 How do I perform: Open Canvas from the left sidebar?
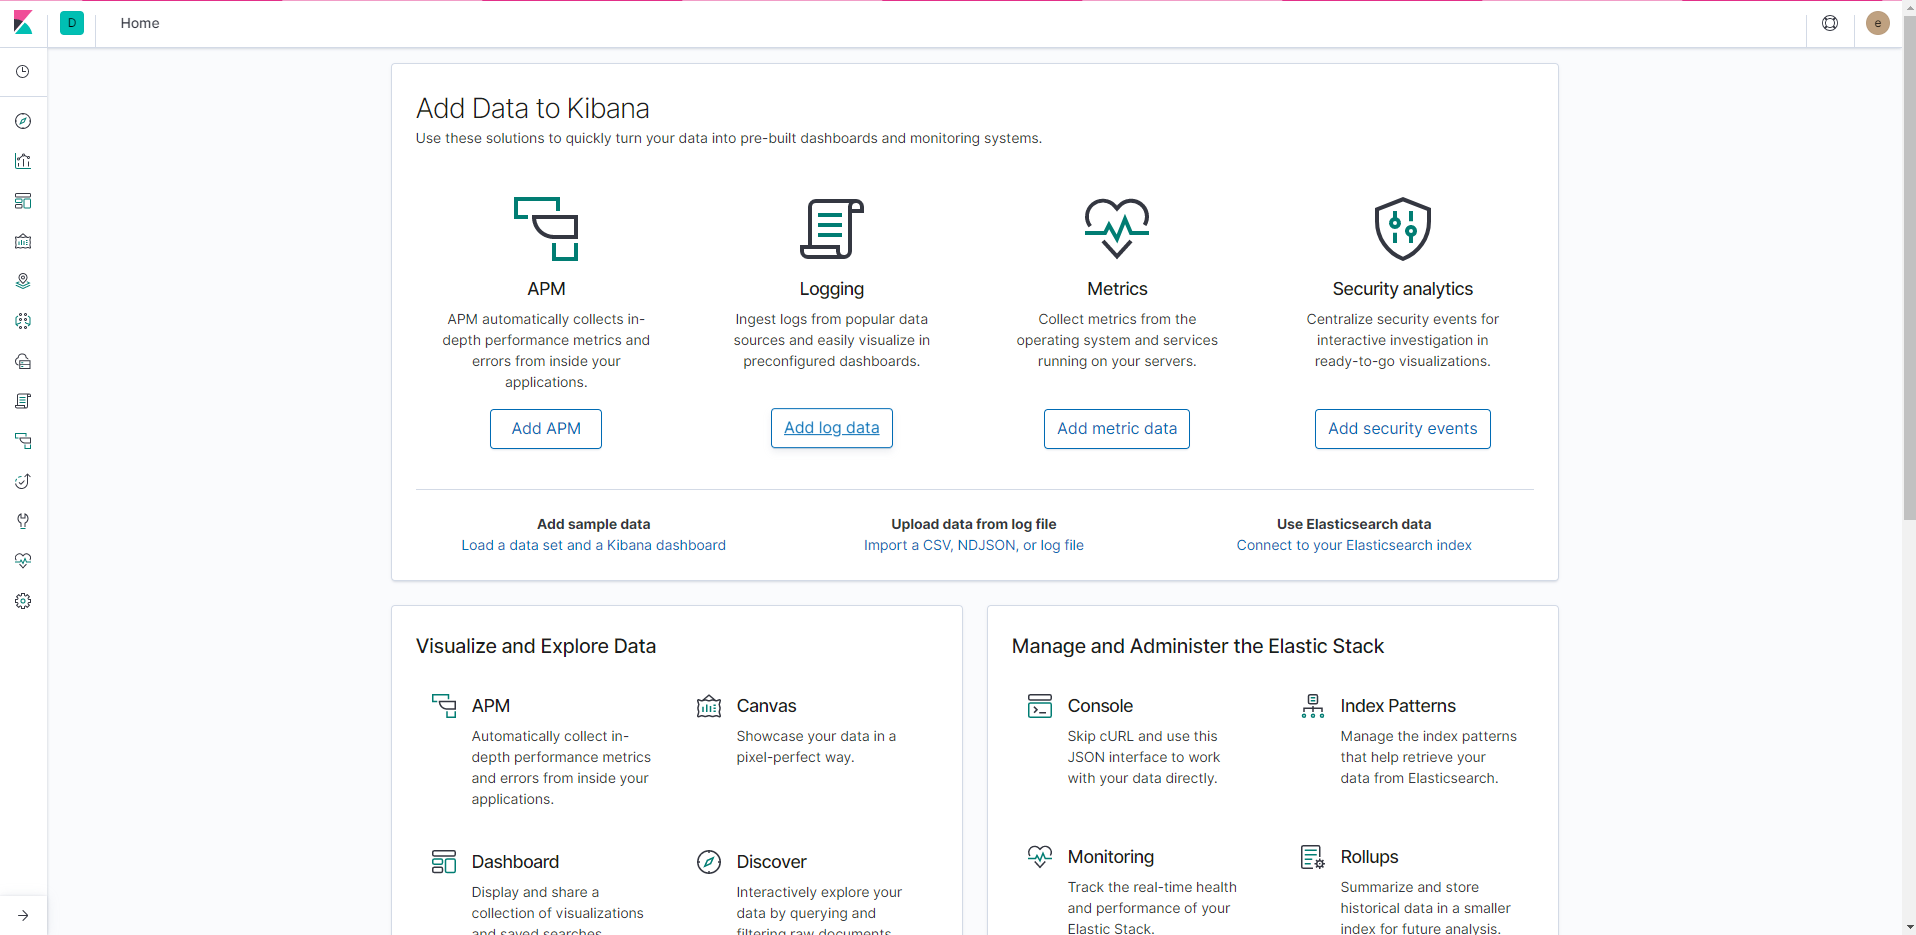(x=23, y=241)
